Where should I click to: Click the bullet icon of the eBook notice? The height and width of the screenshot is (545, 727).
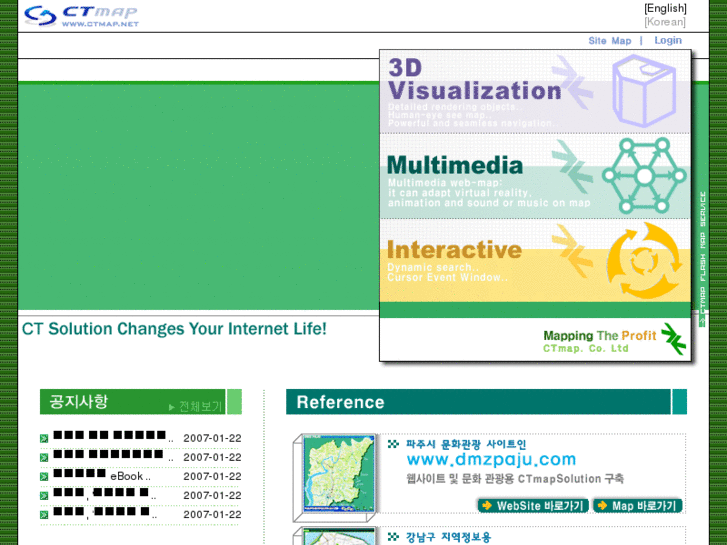(44, 477)
